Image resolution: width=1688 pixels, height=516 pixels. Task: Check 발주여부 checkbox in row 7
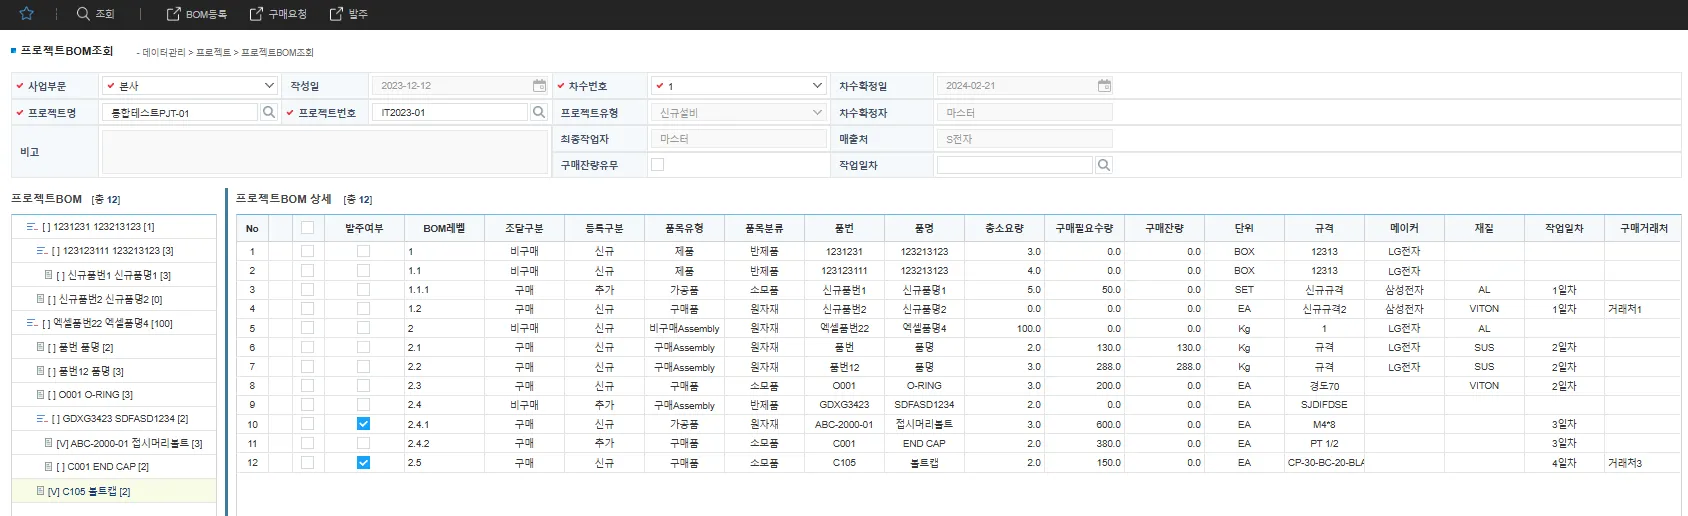[x=363, y=367]
